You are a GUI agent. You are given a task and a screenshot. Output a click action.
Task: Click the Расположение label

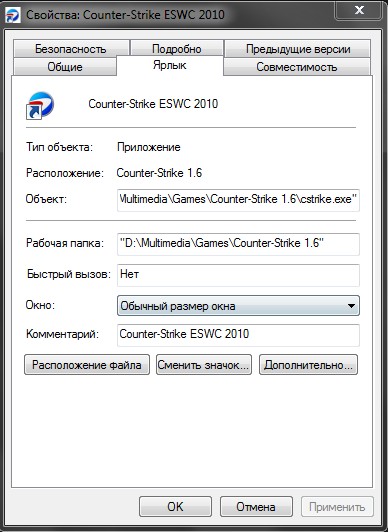coord(65,173)
